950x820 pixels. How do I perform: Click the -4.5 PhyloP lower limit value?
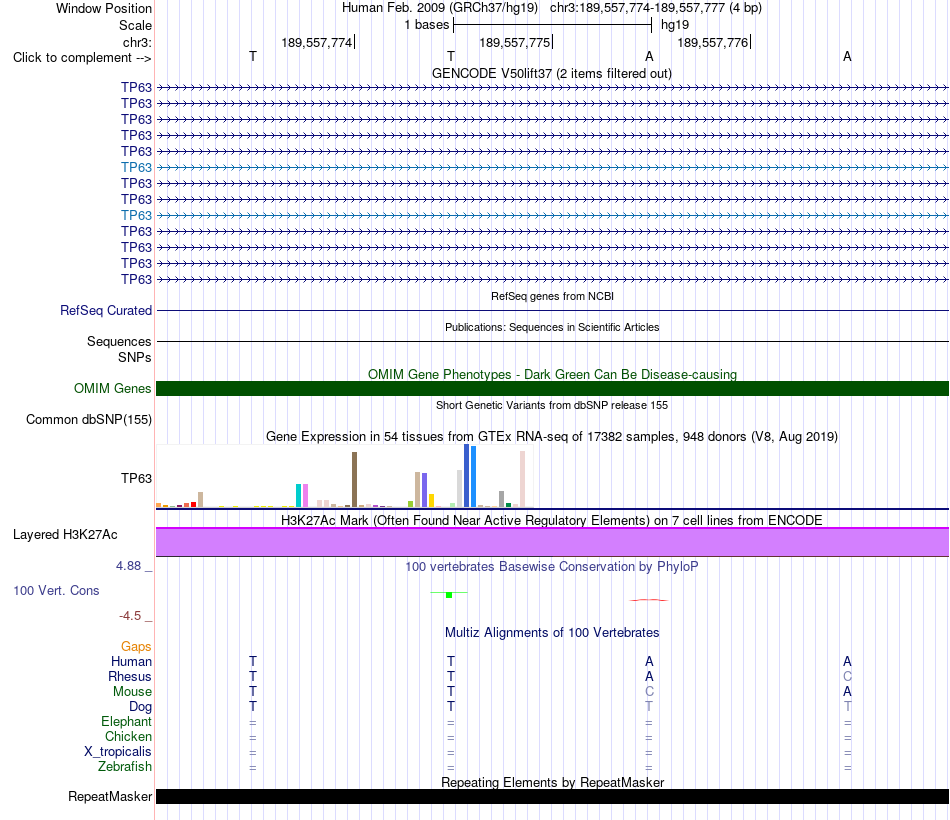(x=130, y=616)
